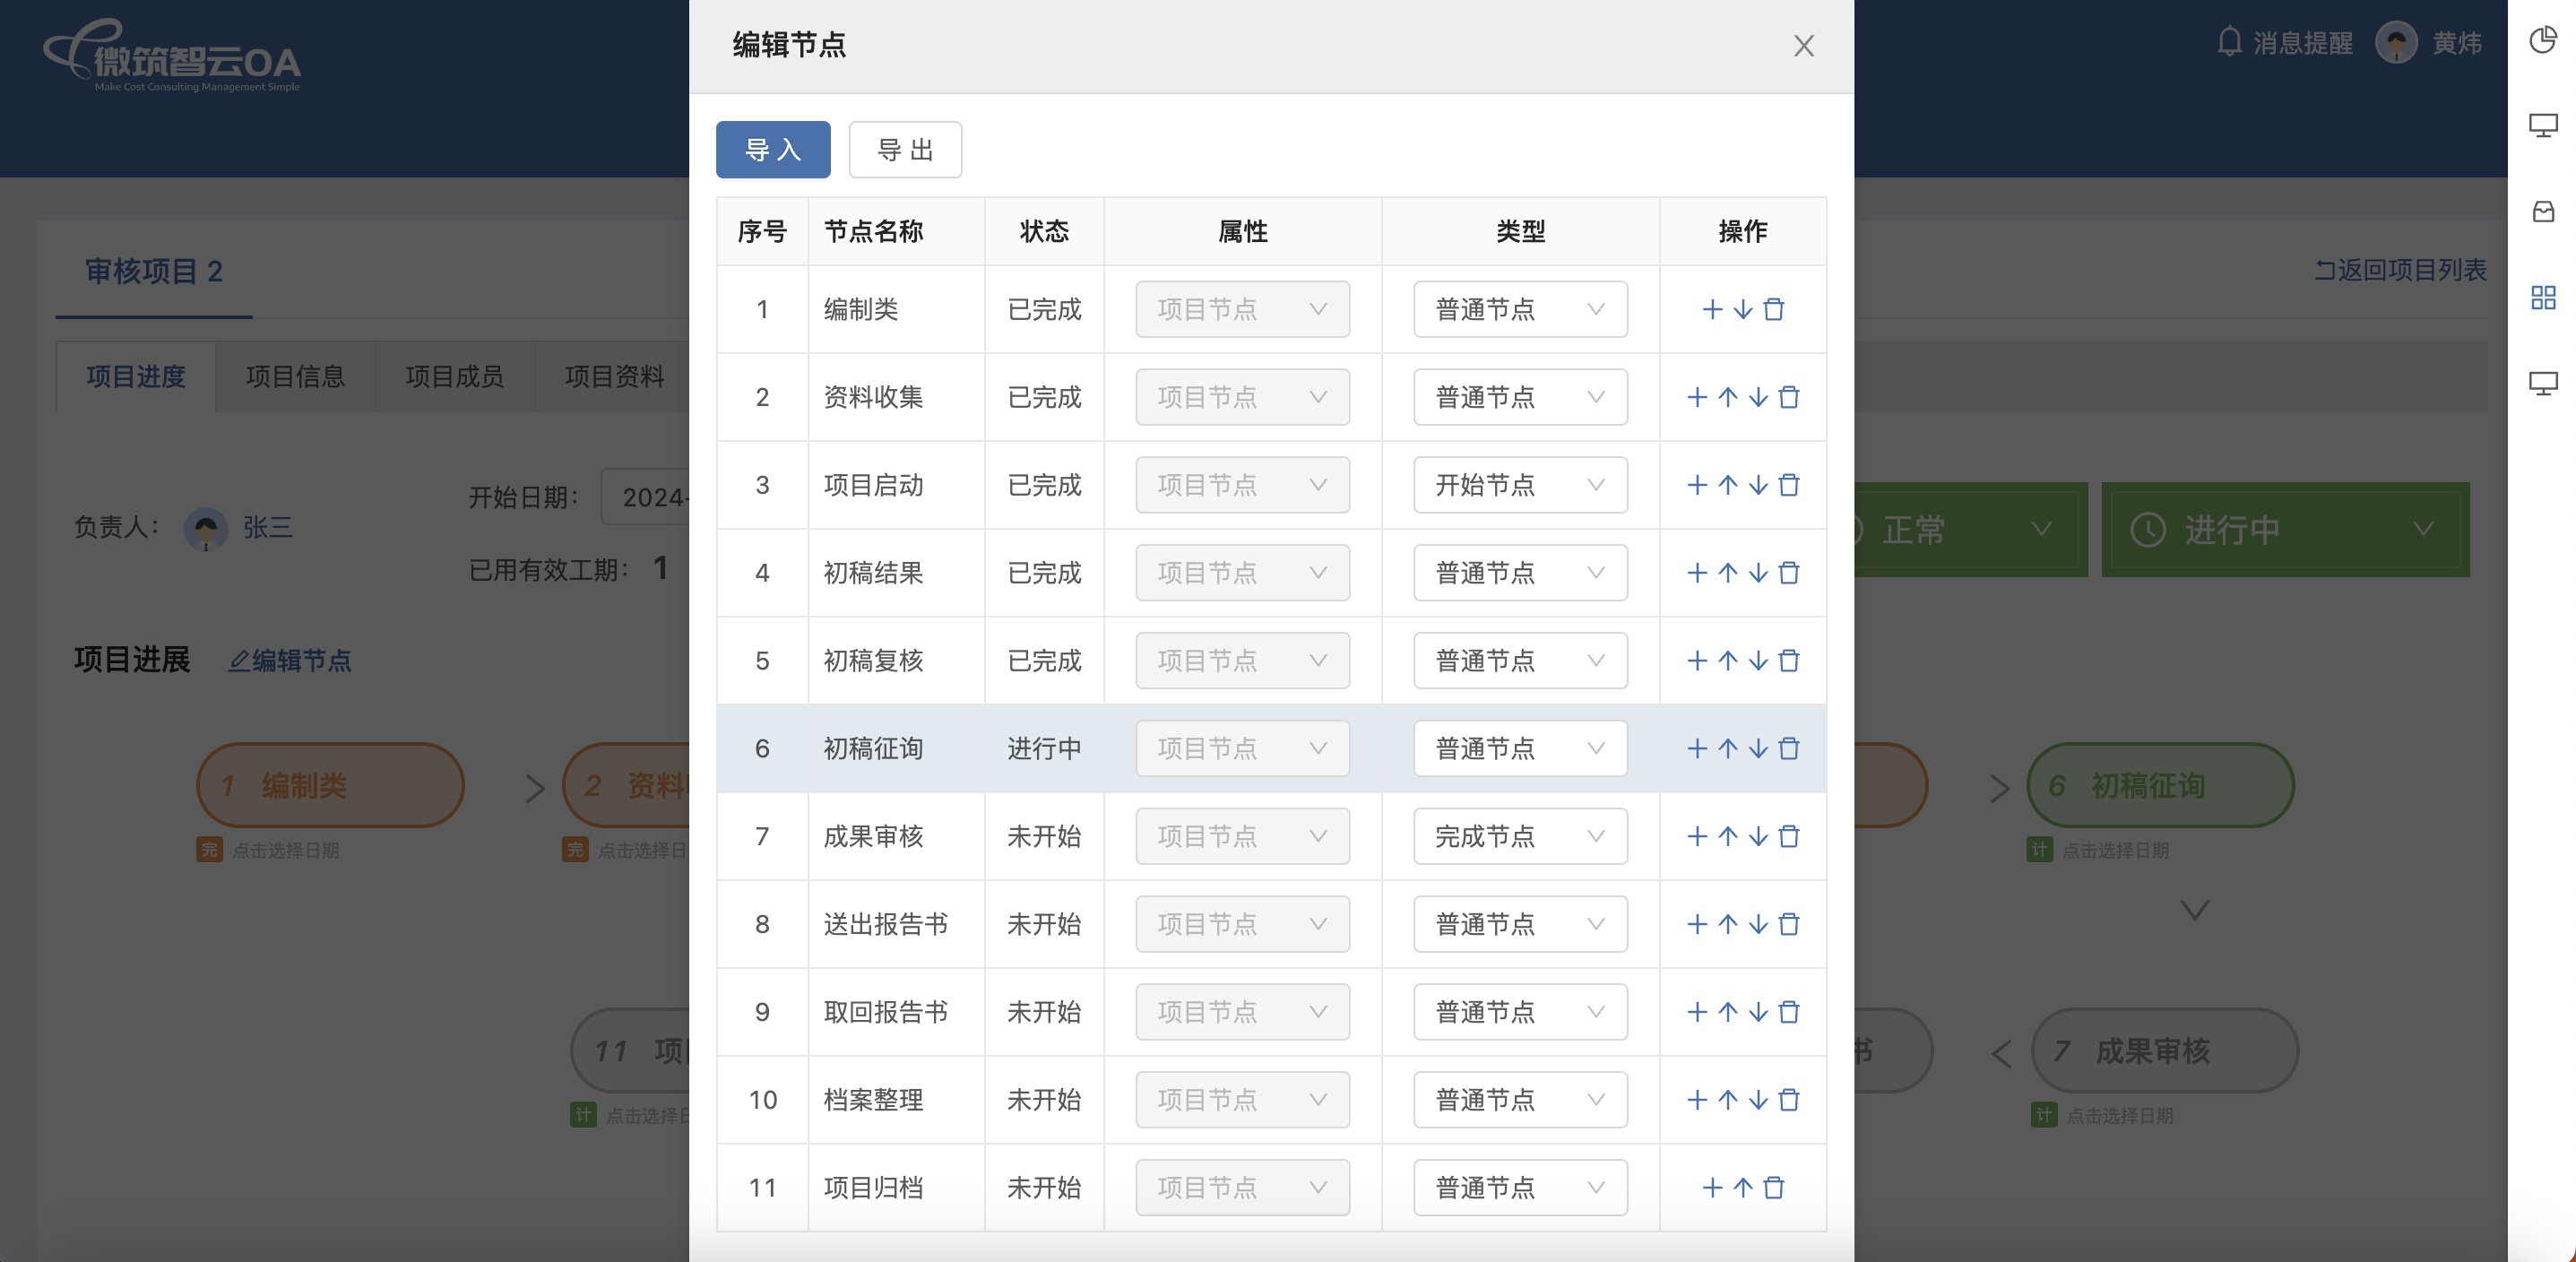
Task: Click the 导出 button
Action: tap(904, 150)
